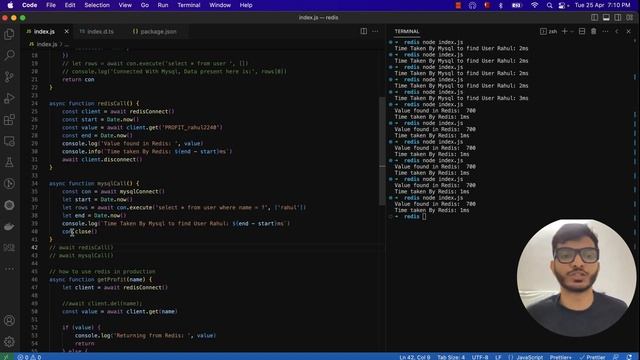Image resolution: width=640 pixels, height=360 pixels.
Task: Click the editor vertical scrollbar
Action: [382, 151]
